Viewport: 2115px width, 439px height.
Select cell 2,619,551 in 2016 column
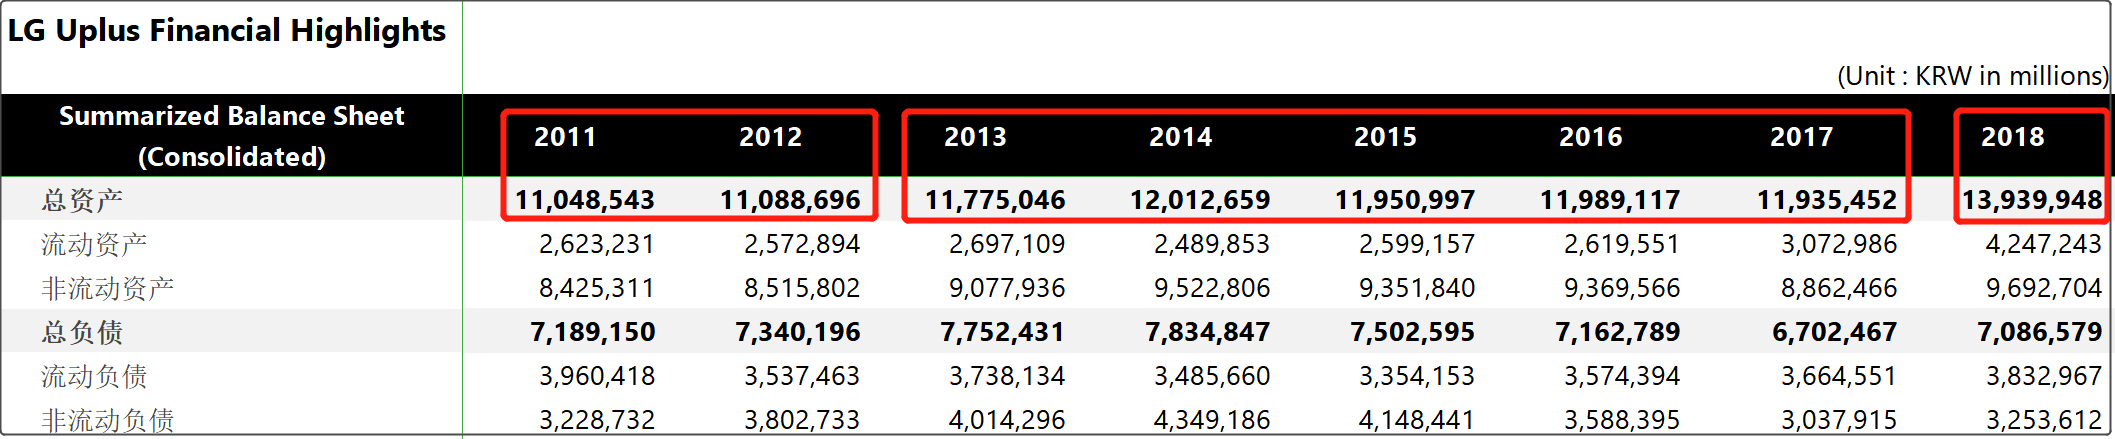coord(1622,244)
